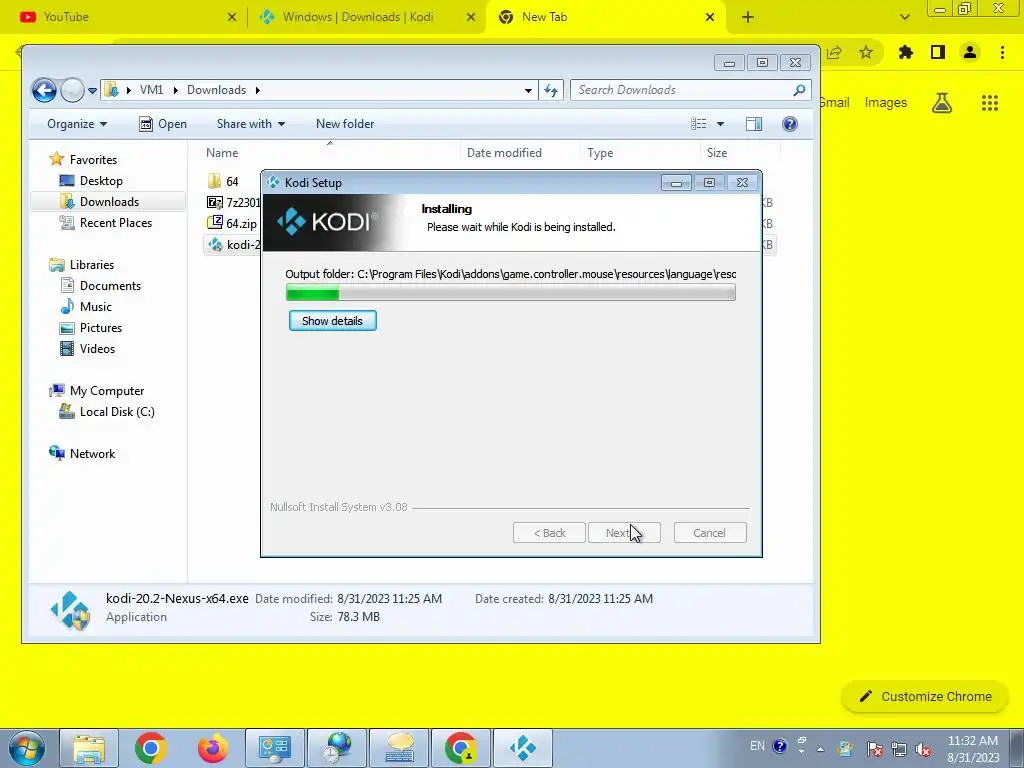Sort files by Date modified column
Viewport: 1024px width, 768px height.
(x=504, y=153)
